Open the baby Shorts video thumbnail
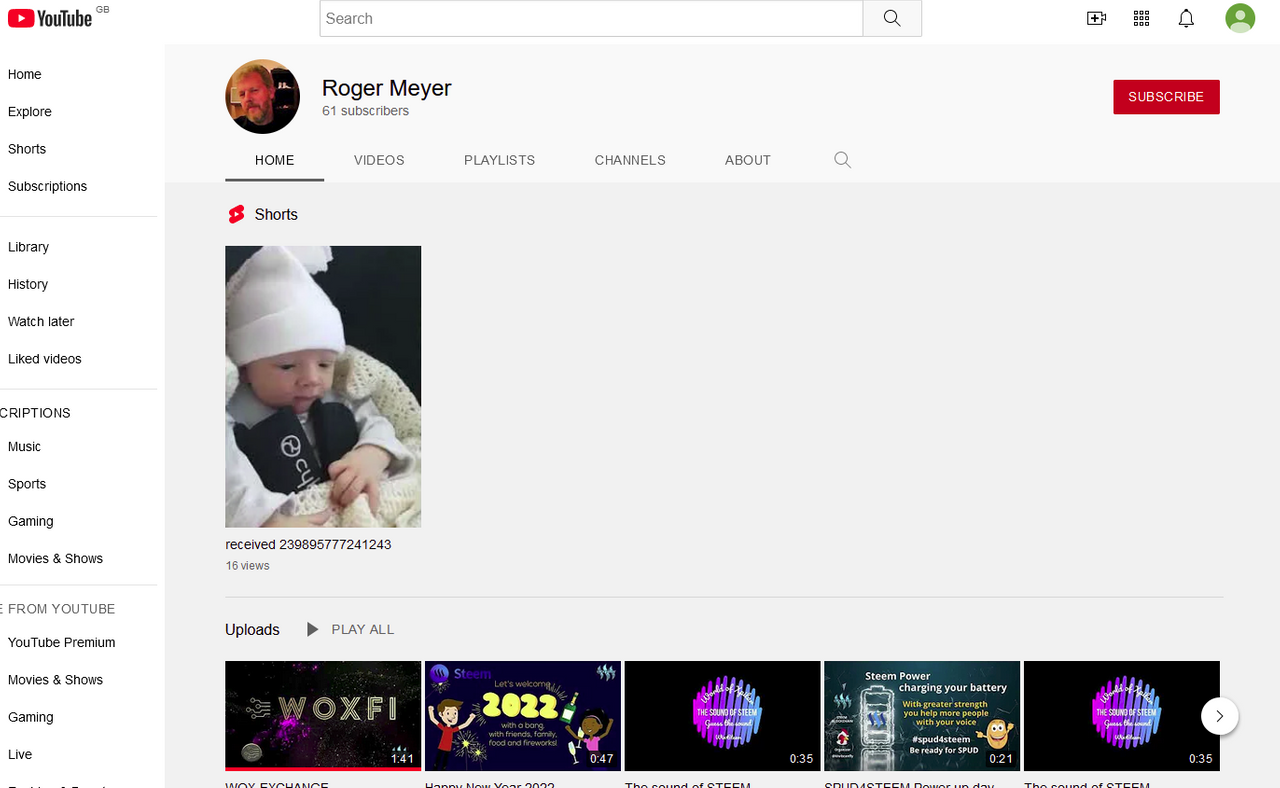The width and height of the screenshot is (1280, 788). pyautogui.click(x=323, y=386)
